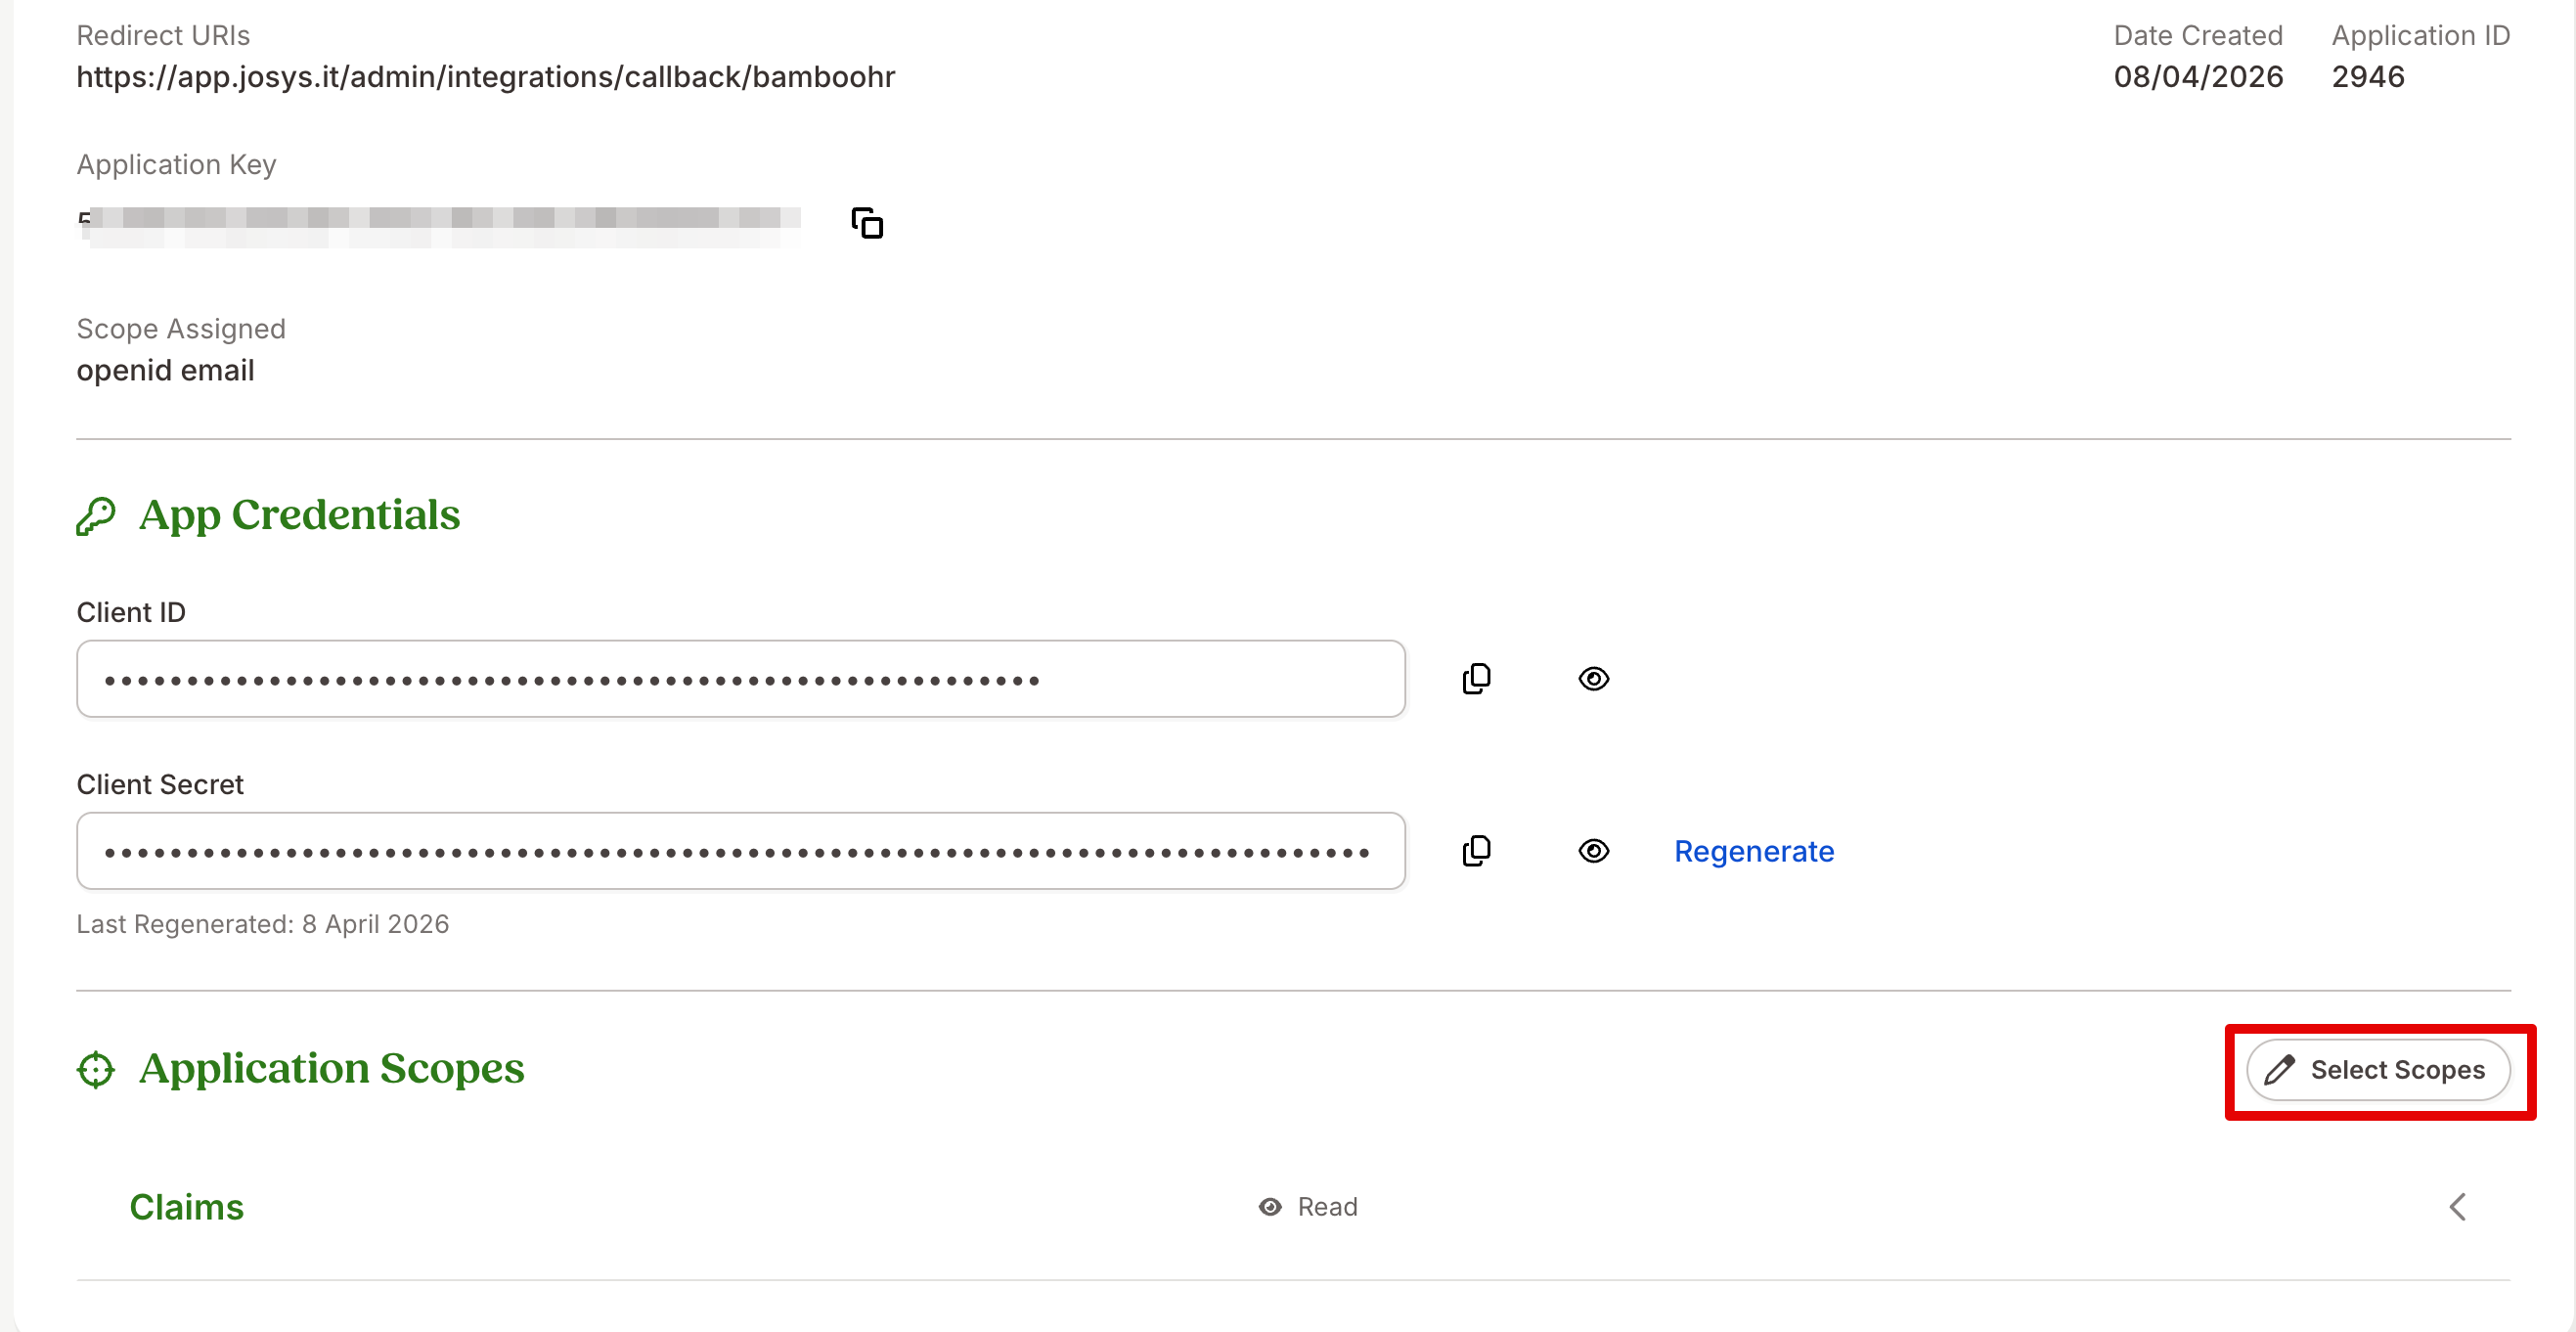
Task: Click the bamboohr callback Redirect URI
Action: (486, 77)
